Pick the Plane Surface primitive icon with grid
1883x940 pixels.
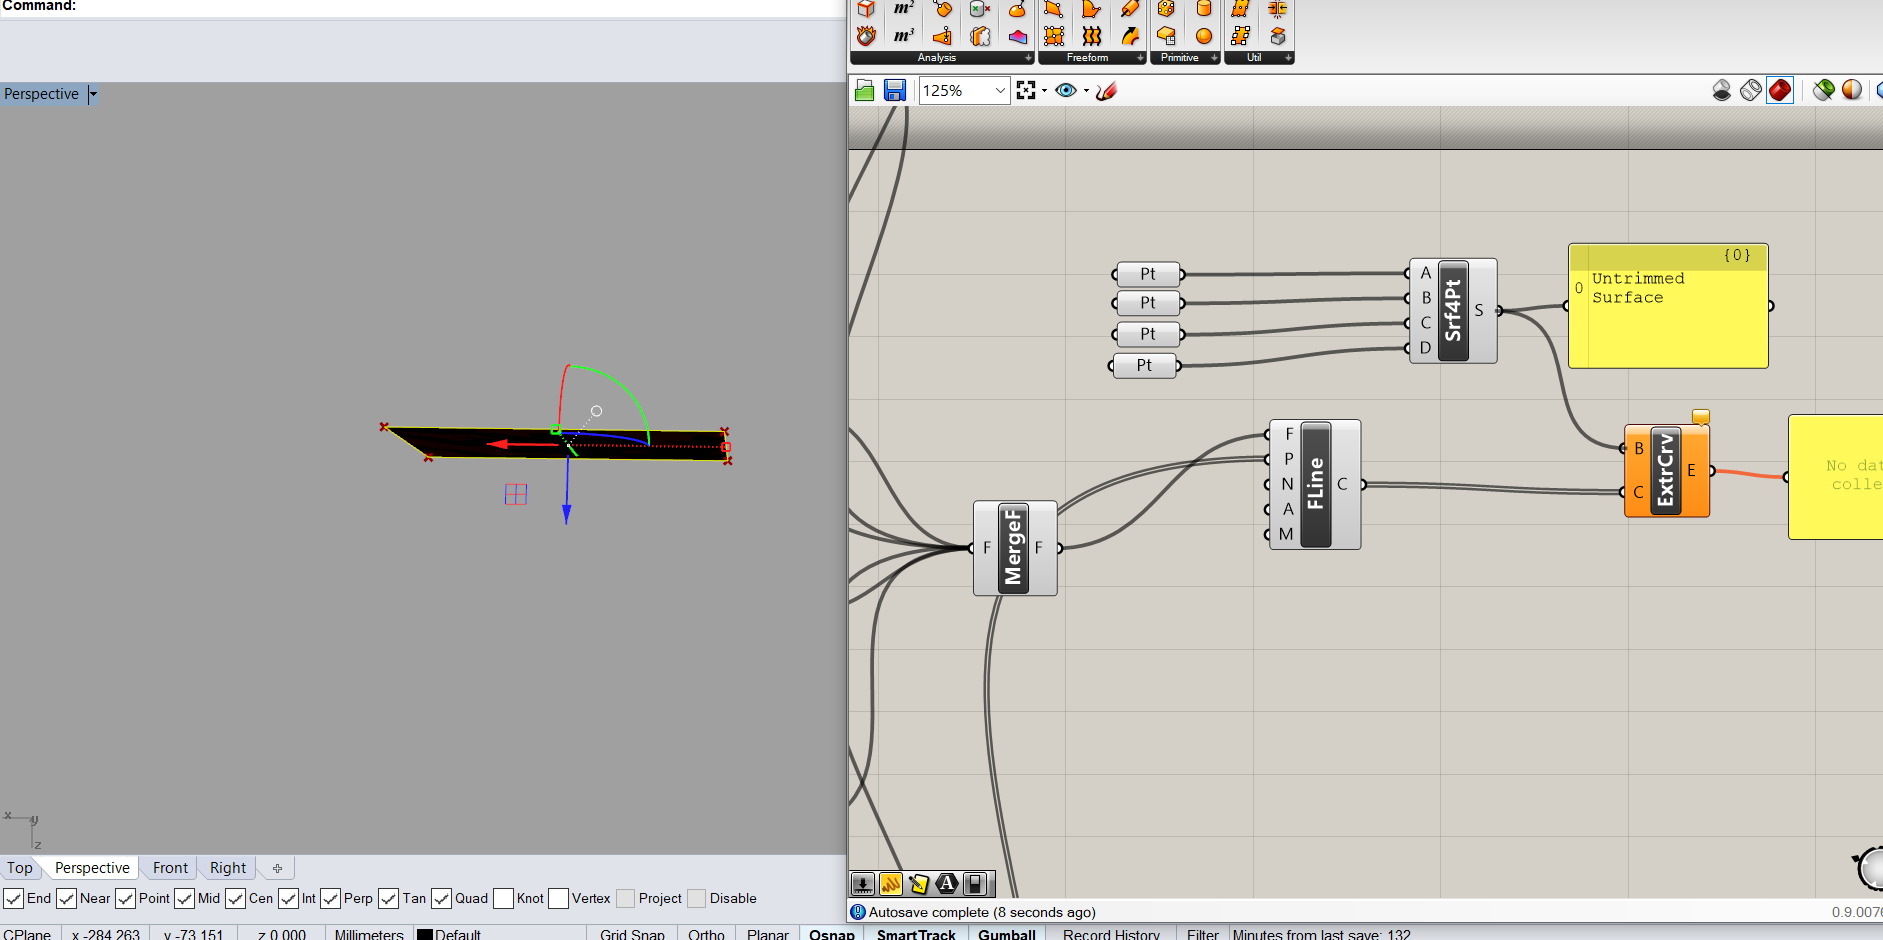click(x=1166, y=36)
